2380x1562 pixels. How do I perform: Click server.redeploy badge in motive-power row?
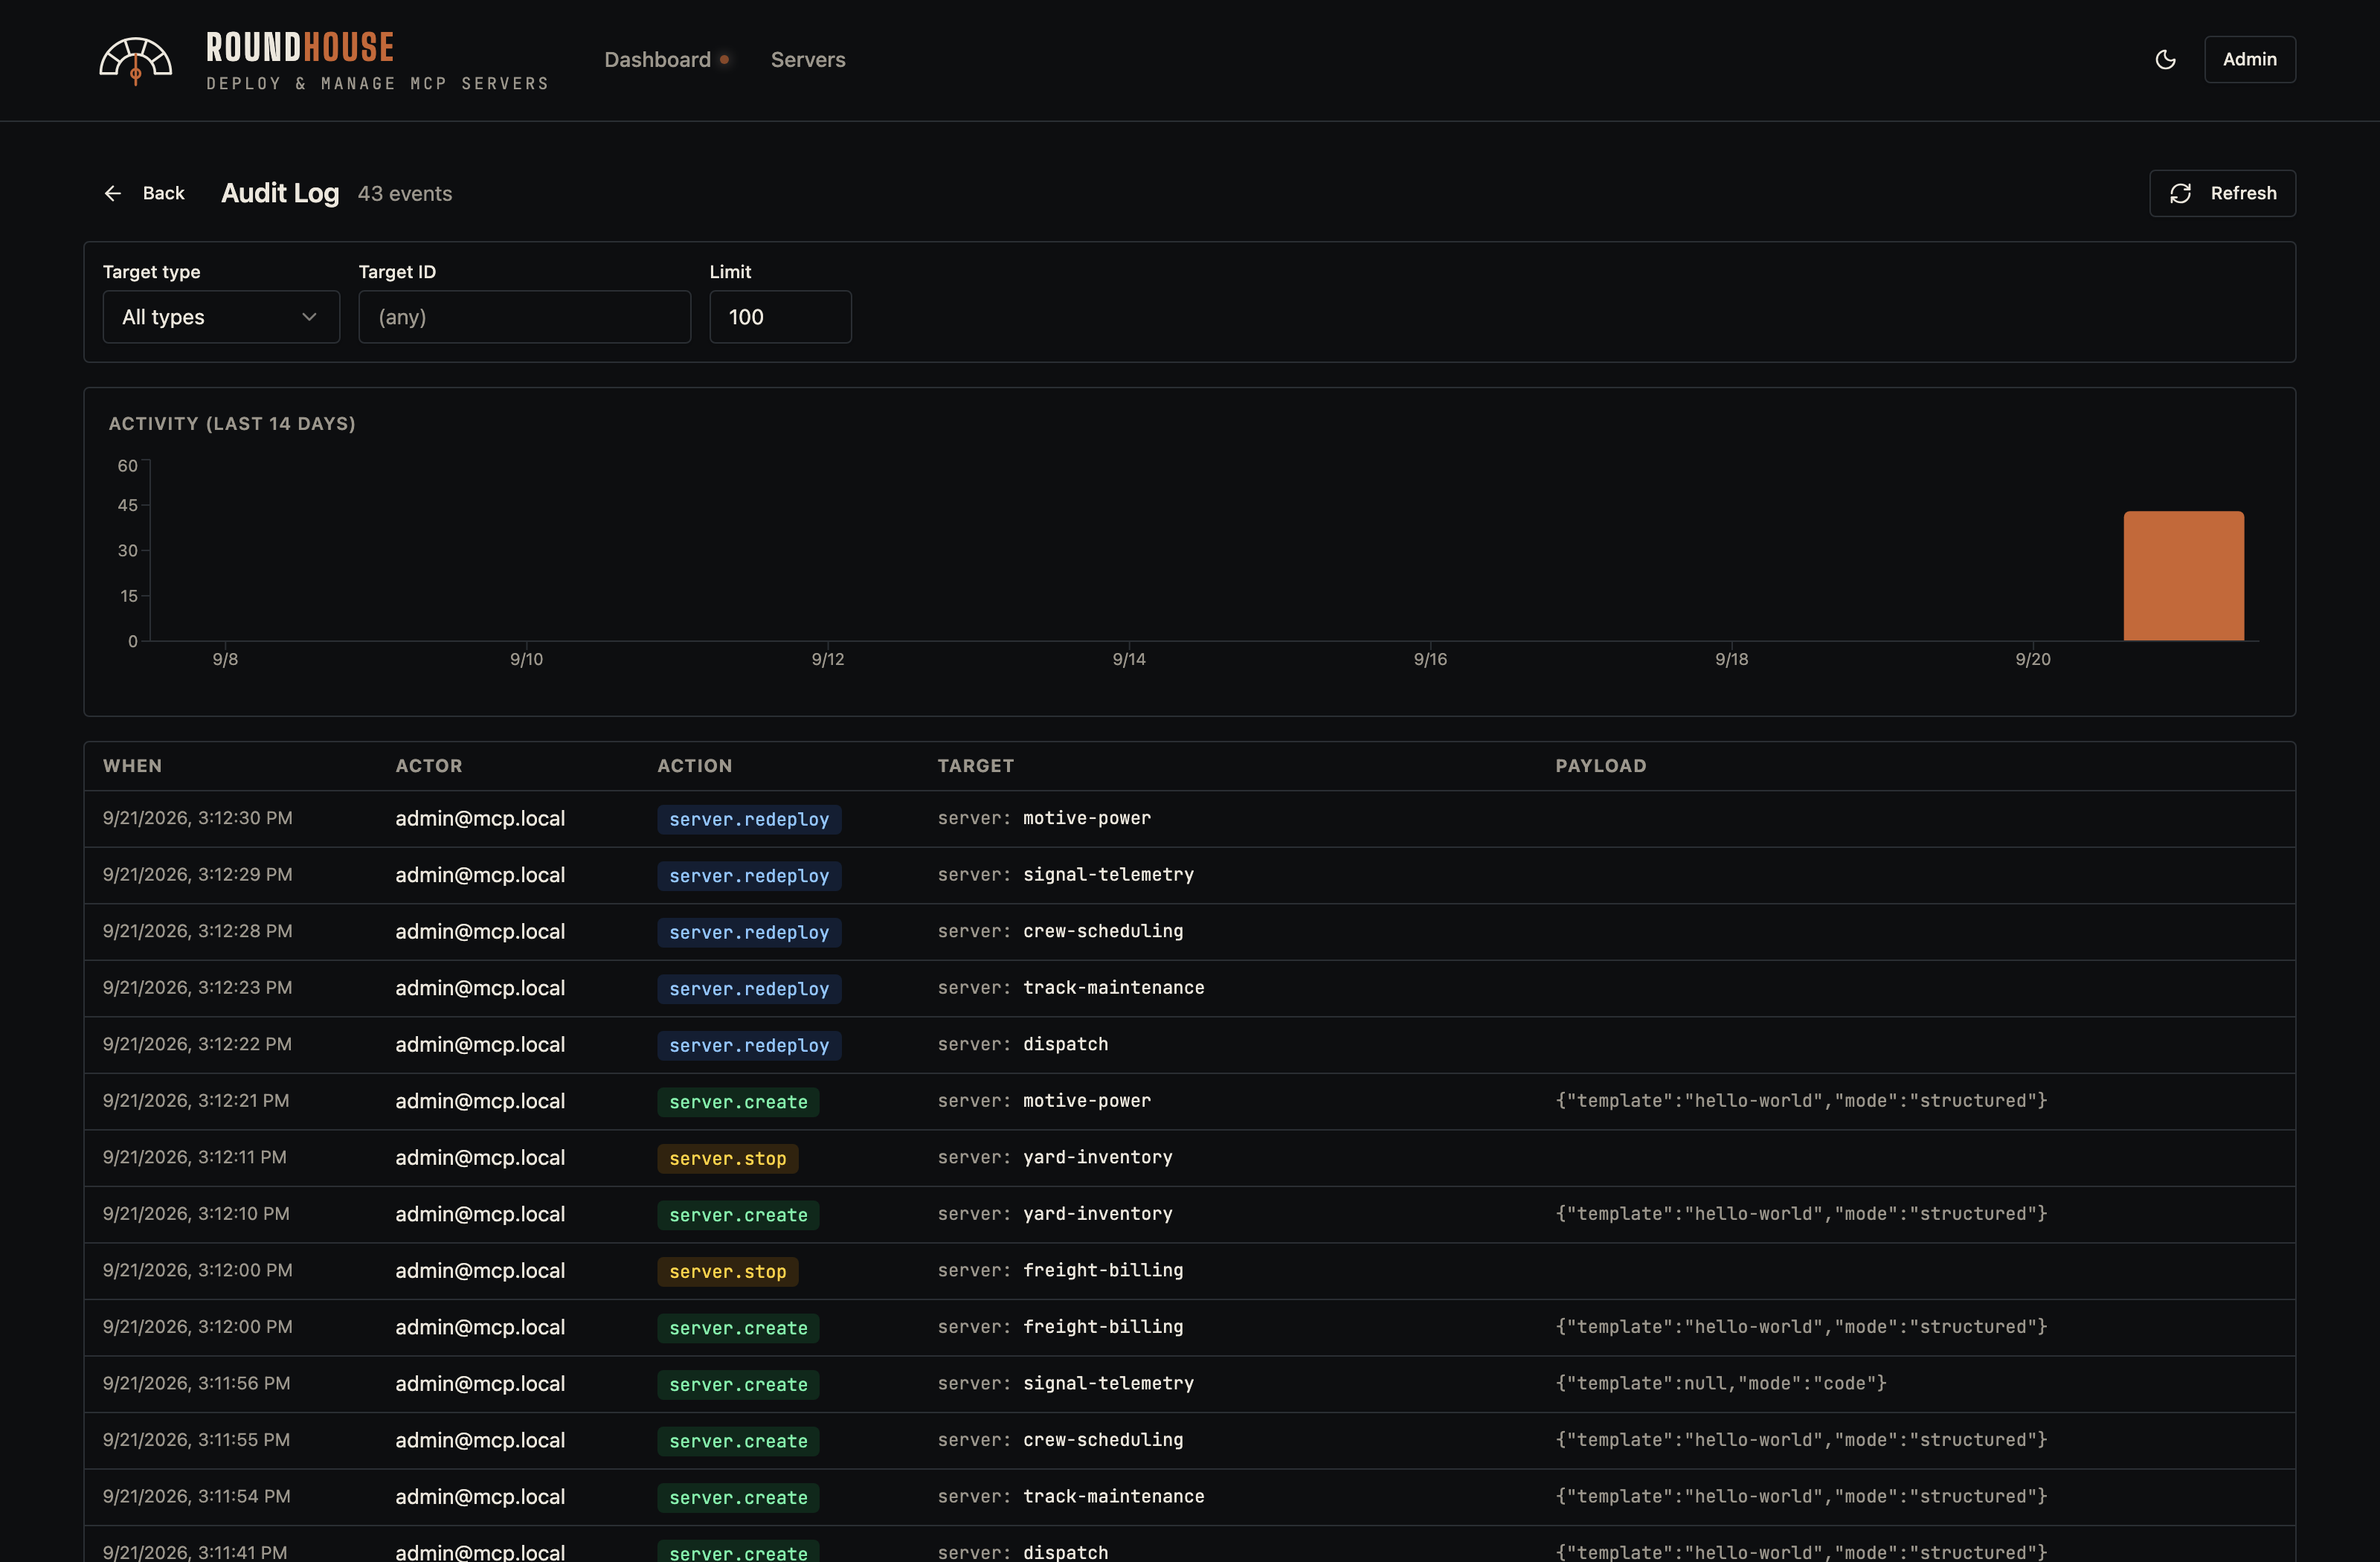pyautogui.click(x=749, y=819)
